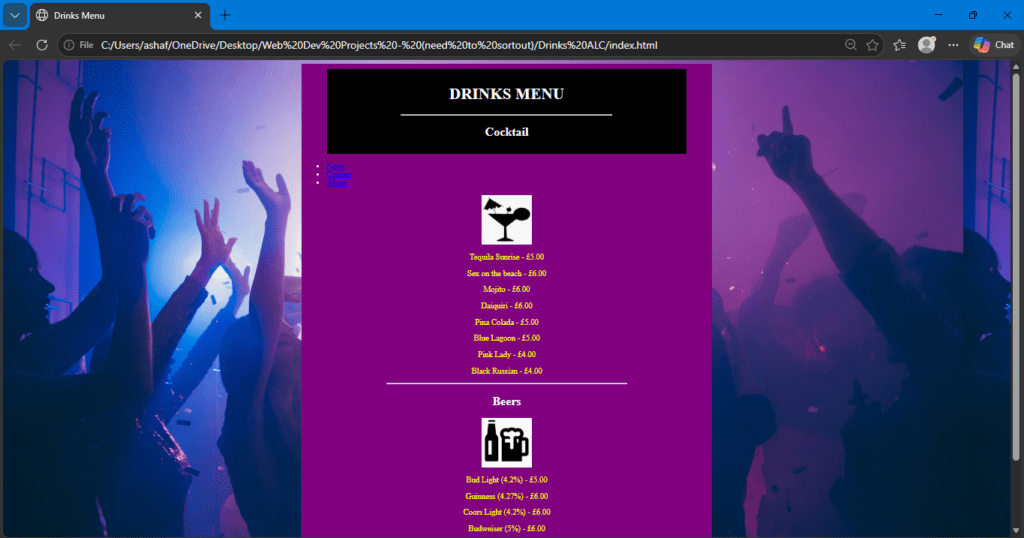Click the DRINKS MENU heading
This screenshot has height=538, width=1024.
click(506, 94)
